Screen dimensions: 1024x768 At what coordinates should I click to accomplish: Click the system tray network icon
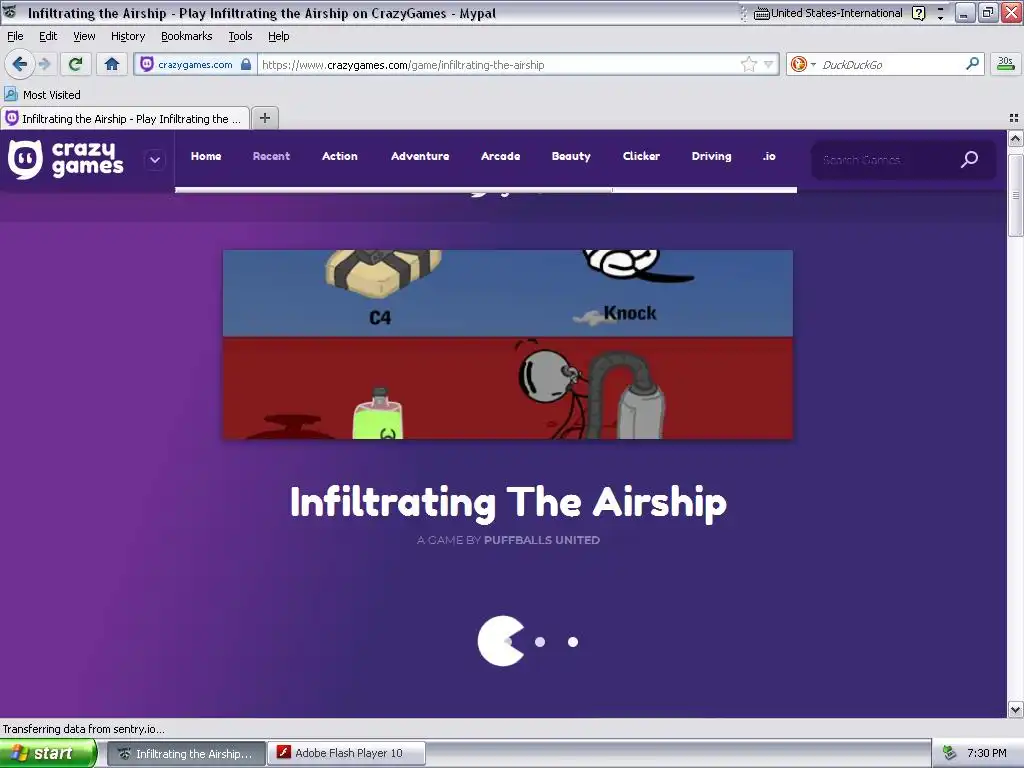pyautogui.click(x=950, y=753)
